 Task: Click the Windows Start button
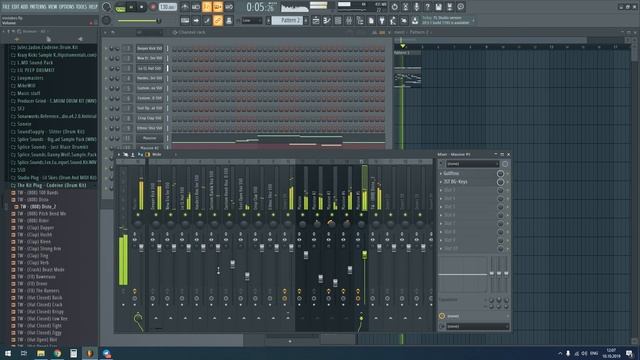[x=8, y=353]
